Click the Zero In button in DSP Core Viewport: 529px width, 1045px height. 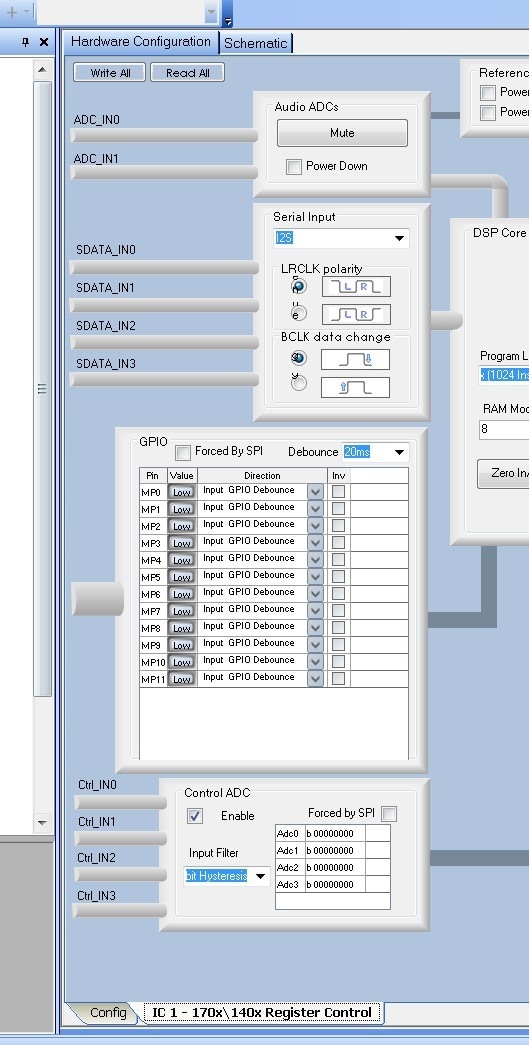click(x=504, y=473)
